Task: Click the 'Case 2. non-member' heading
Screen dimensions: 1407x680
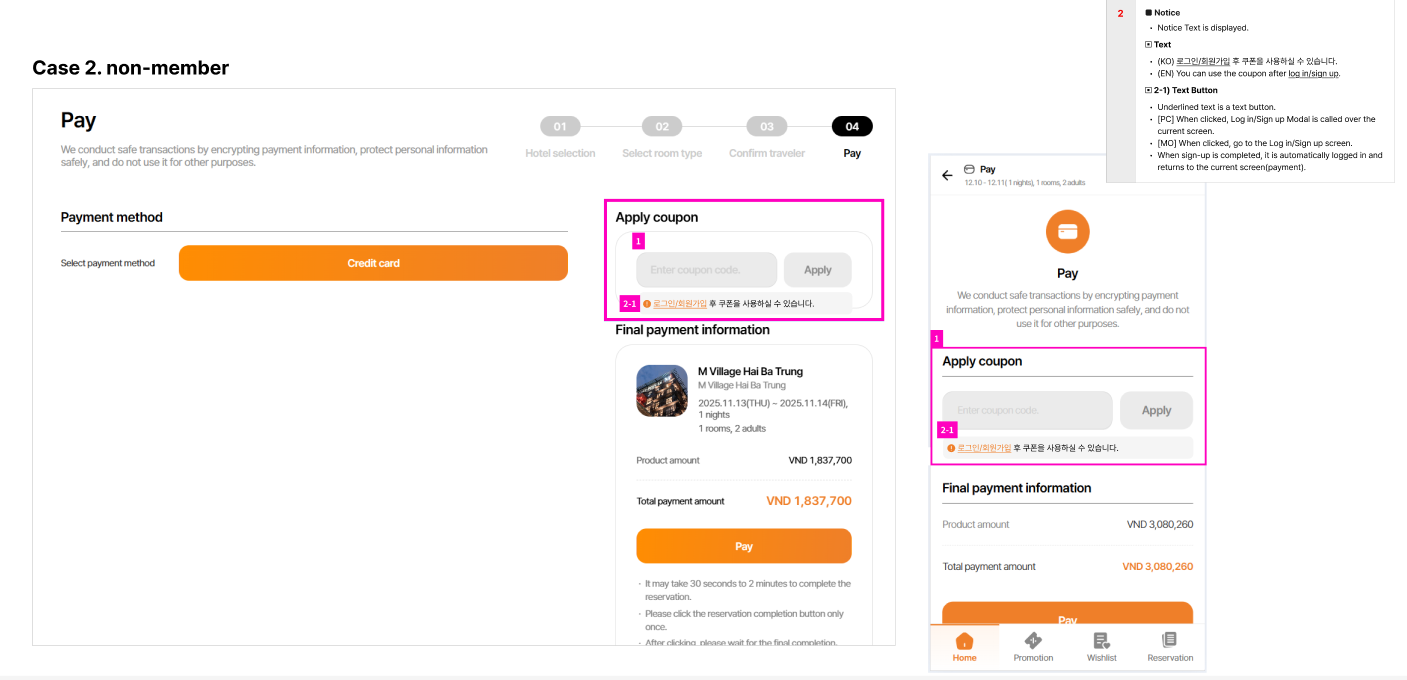Action: [131, 68]
